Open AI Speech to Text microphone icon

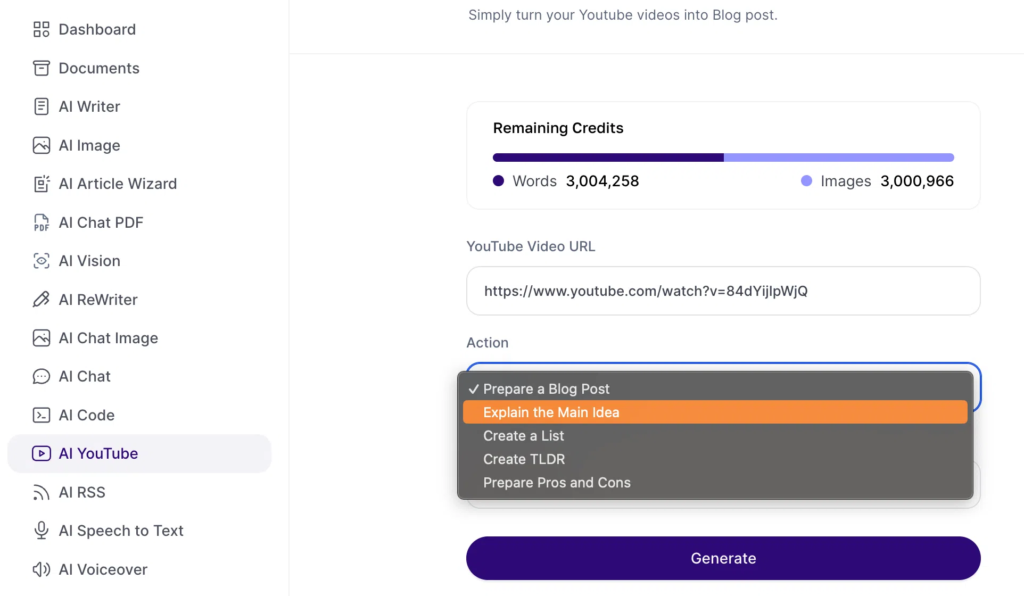pyautogui.click(x=41, y=531)
